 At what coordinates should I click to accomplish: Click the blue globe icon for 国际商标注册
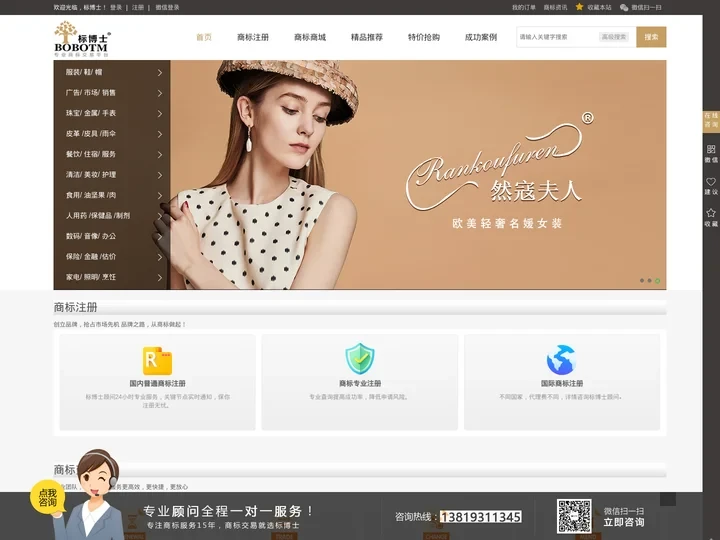[x=561, y=360]
